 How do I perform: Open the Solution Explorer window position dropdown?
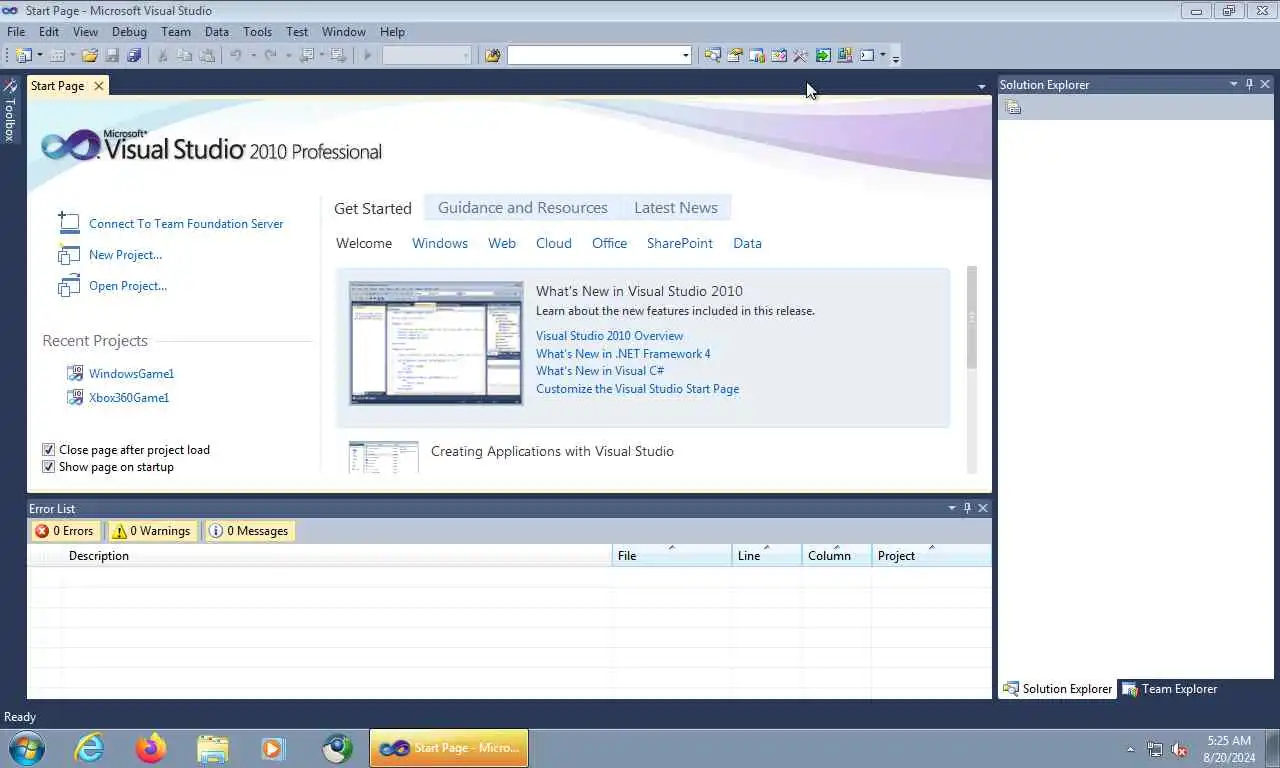[x=1234, y=85]
